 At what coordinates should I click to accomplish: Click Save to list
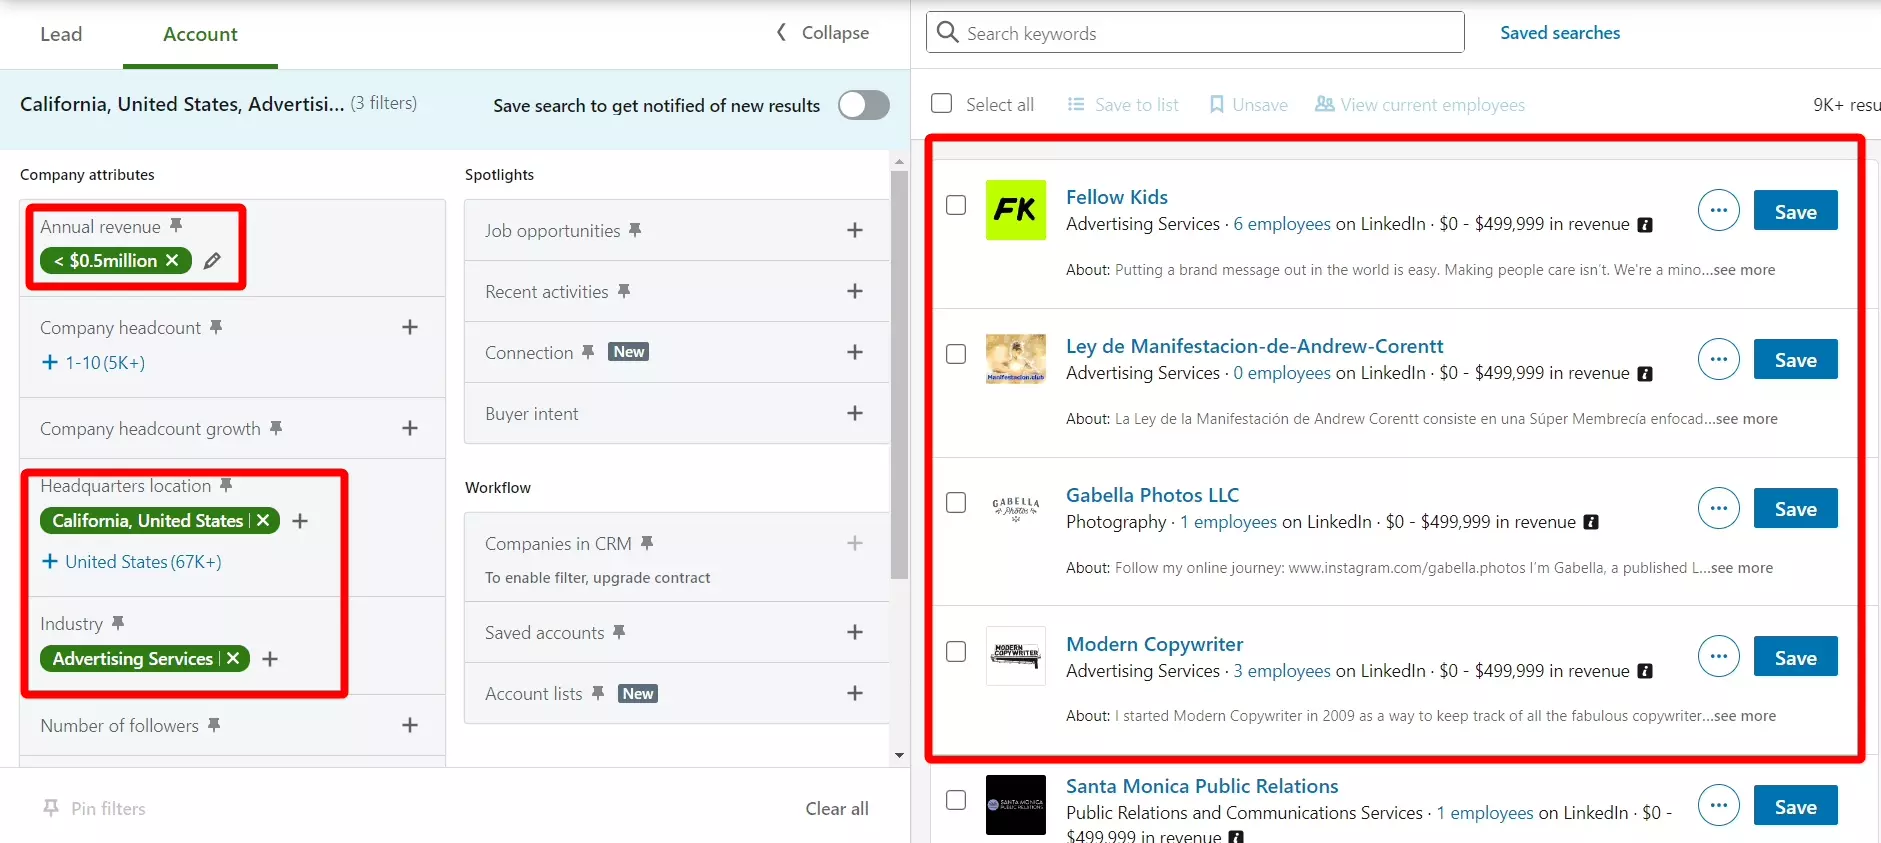[1123, 105]
